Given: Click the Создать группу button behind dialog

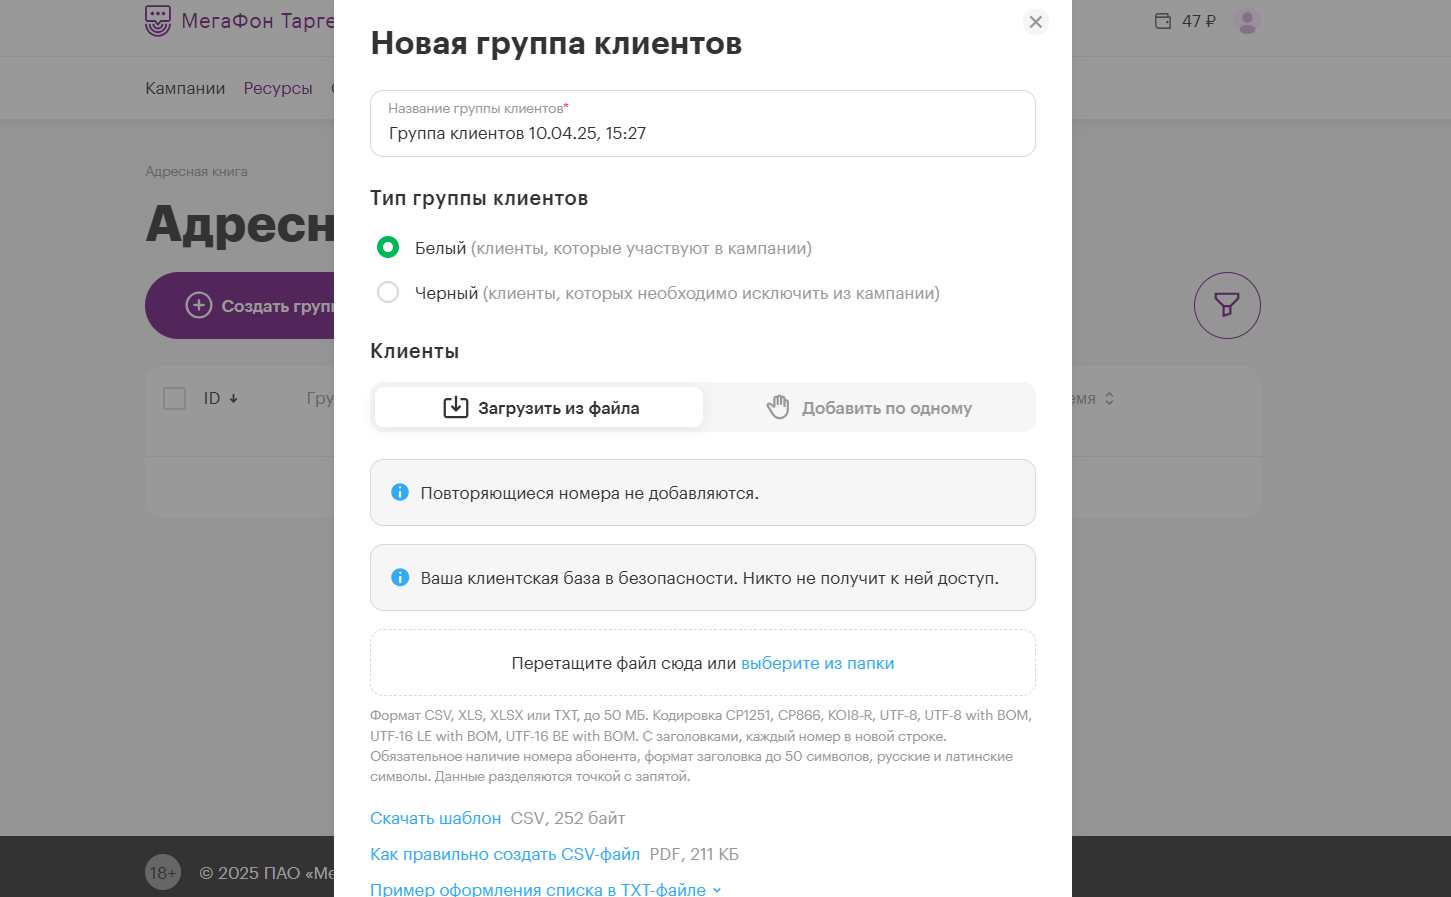Looking at the screenshot, I should click(x=240, y=305).
